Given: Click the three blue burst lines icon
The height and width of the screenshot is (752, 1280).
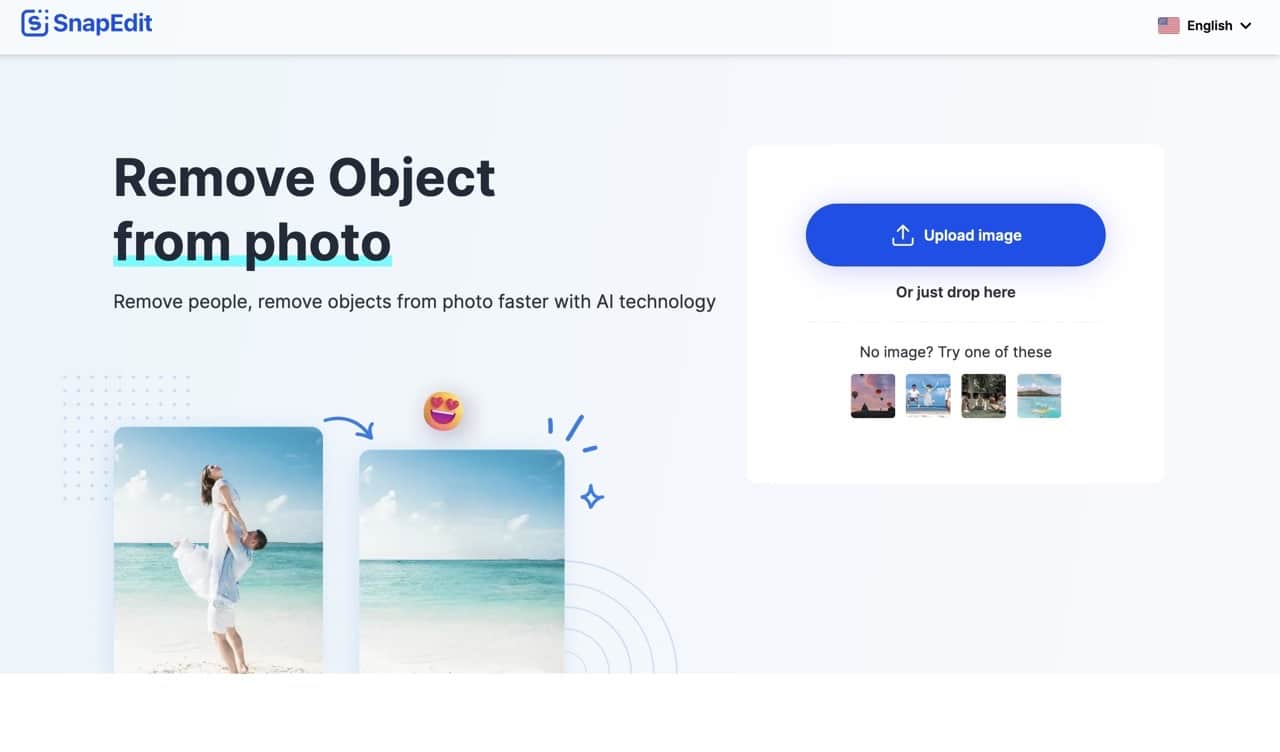Looking at the screenshot, I should (x=572, y=434).
